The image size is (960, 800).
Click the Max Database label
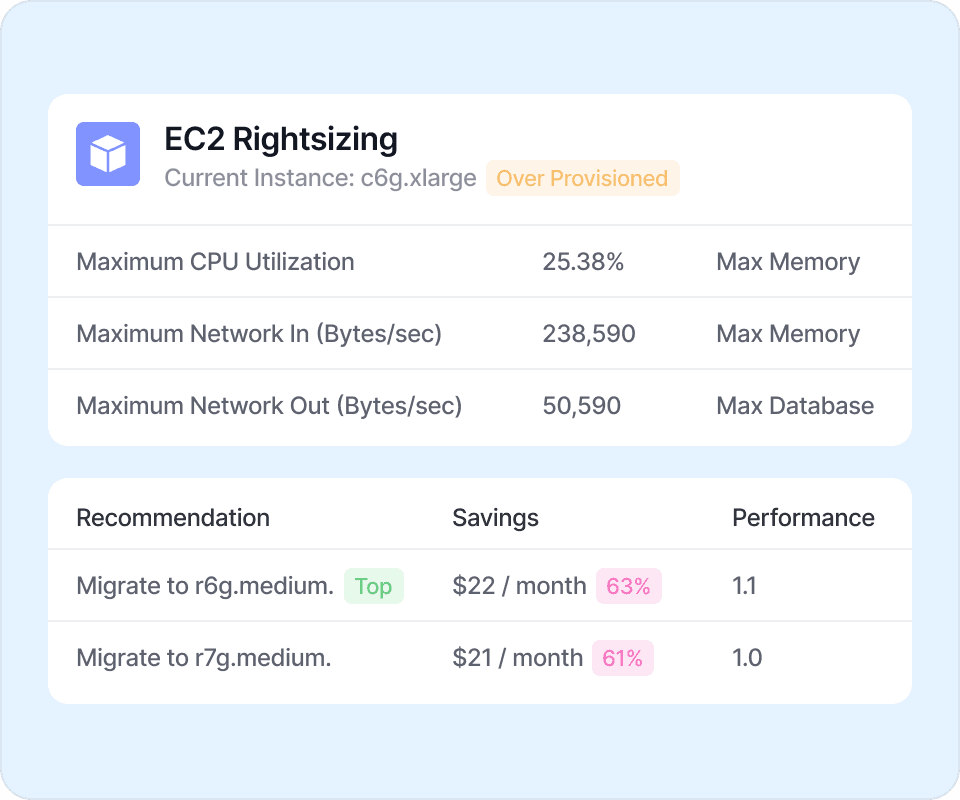pyautogui.click(x=795, y=406)
